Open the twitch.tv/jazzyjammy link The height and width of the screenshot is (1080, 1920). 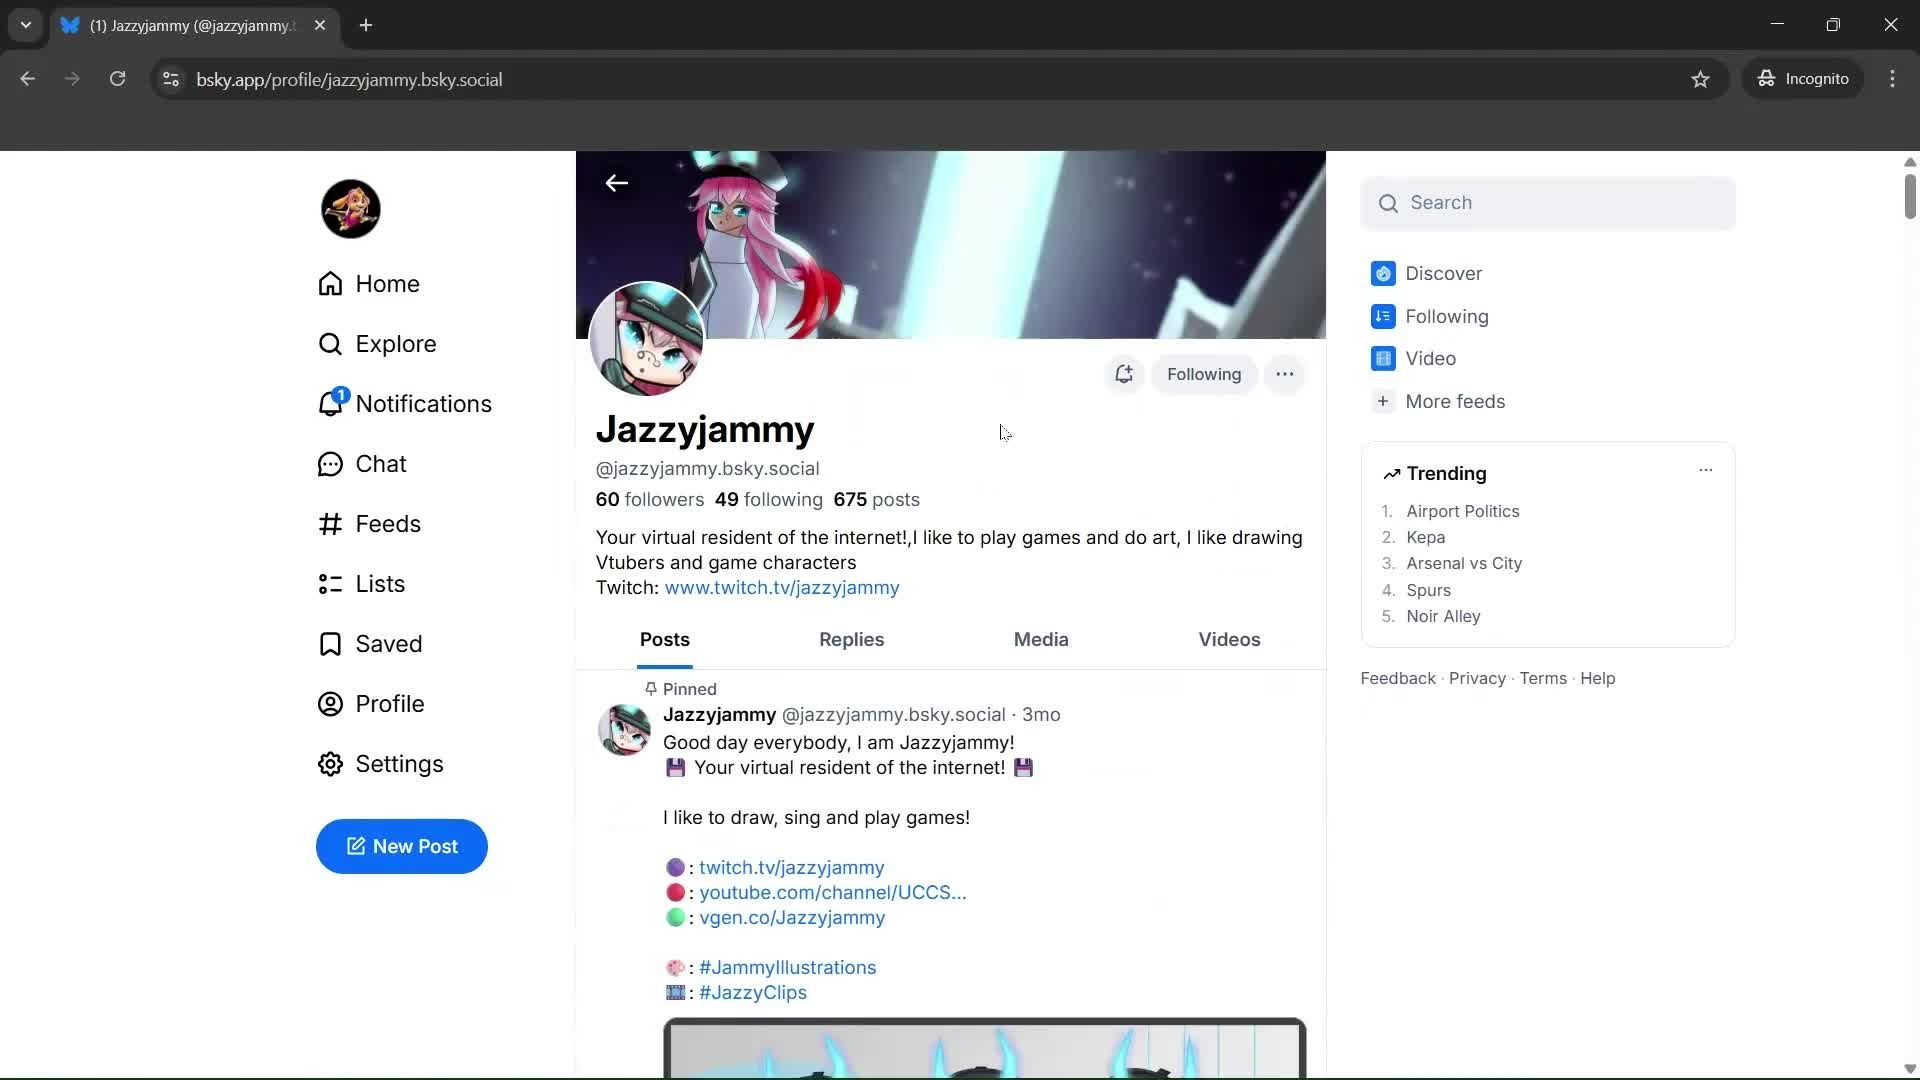click(x=791, y=867)
